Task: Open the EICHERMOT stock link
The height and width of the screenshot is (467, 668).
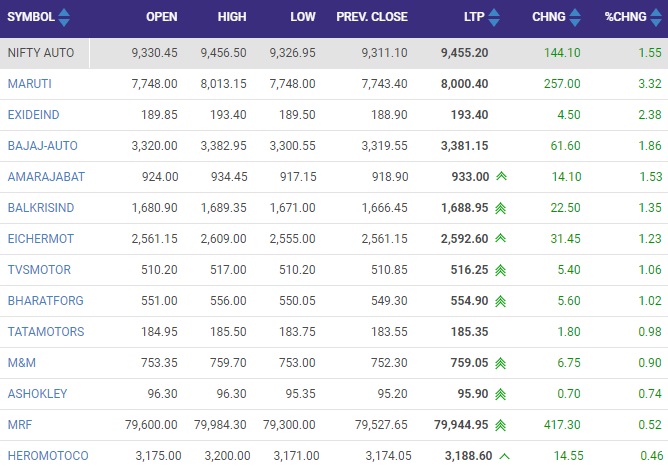Action: (x=40, y=239)
